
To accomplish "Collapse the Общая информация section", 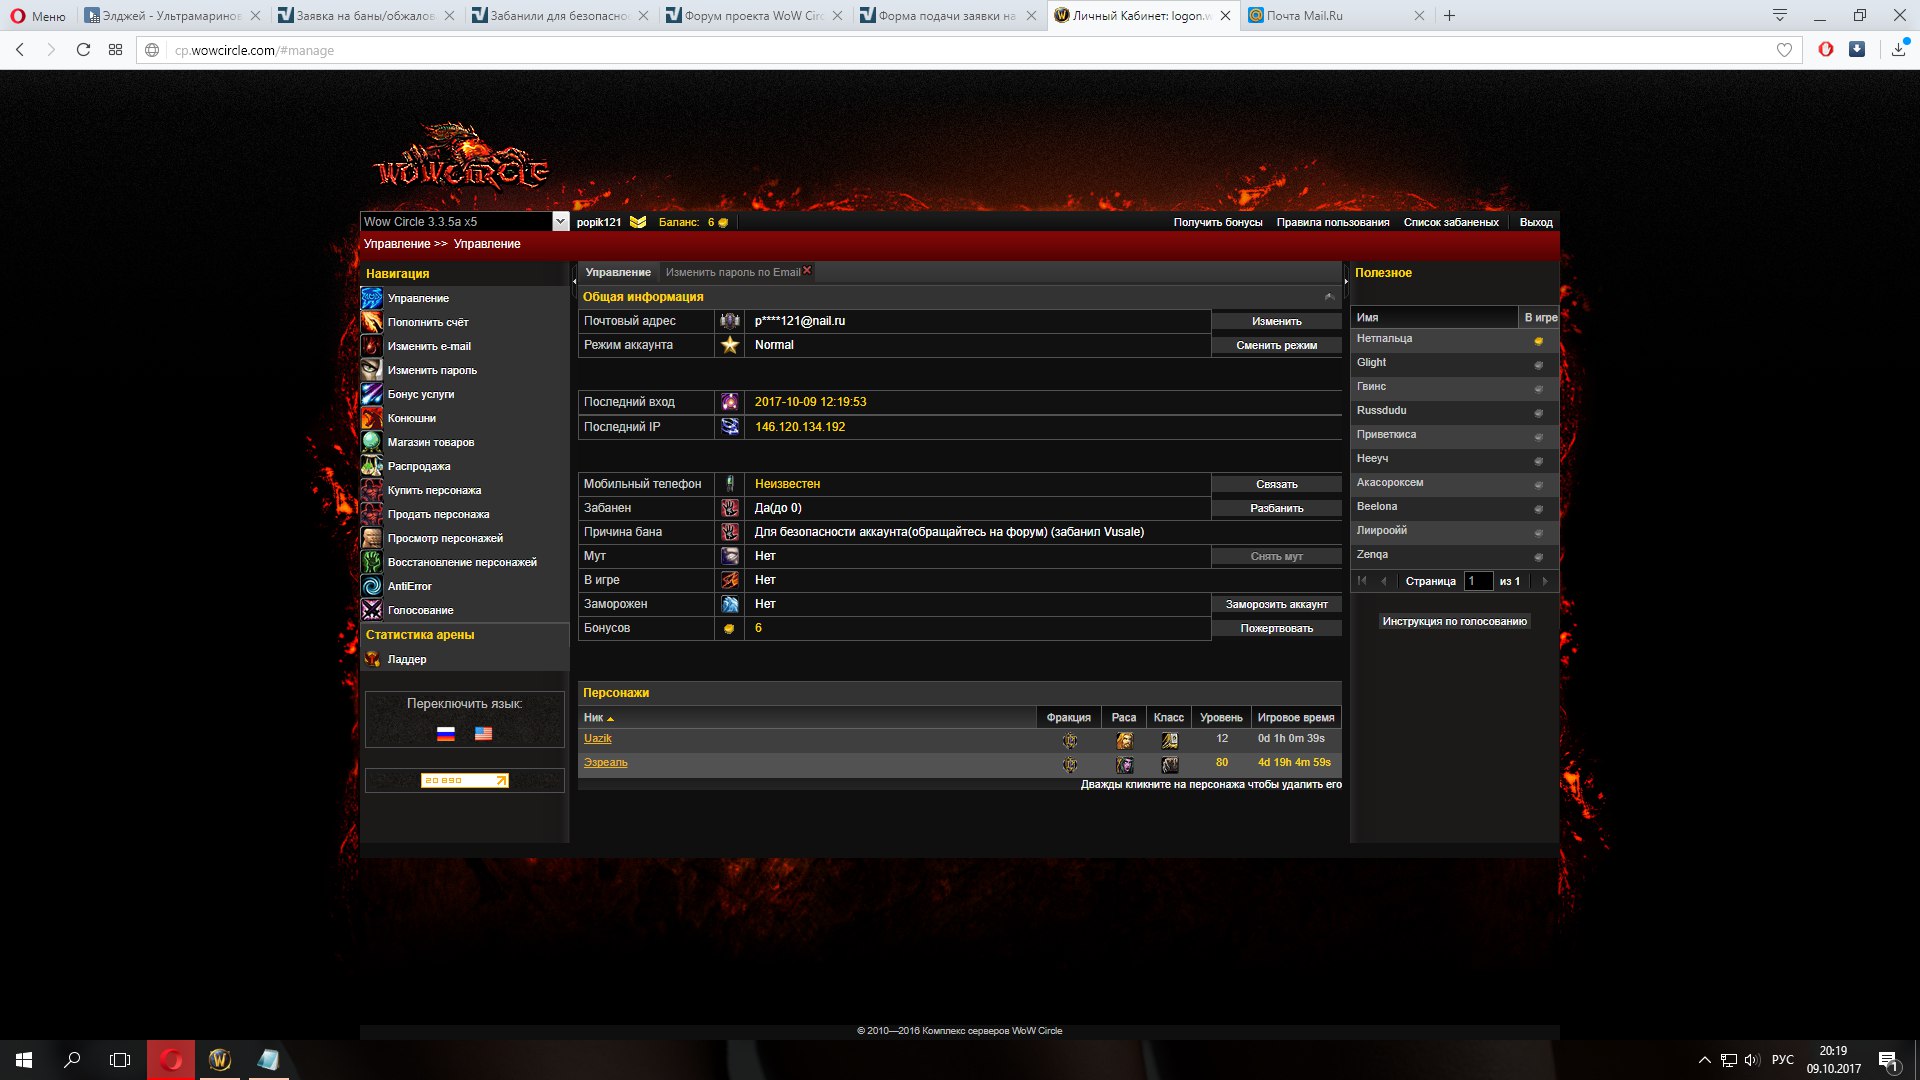I will [x=1329, y=297].
